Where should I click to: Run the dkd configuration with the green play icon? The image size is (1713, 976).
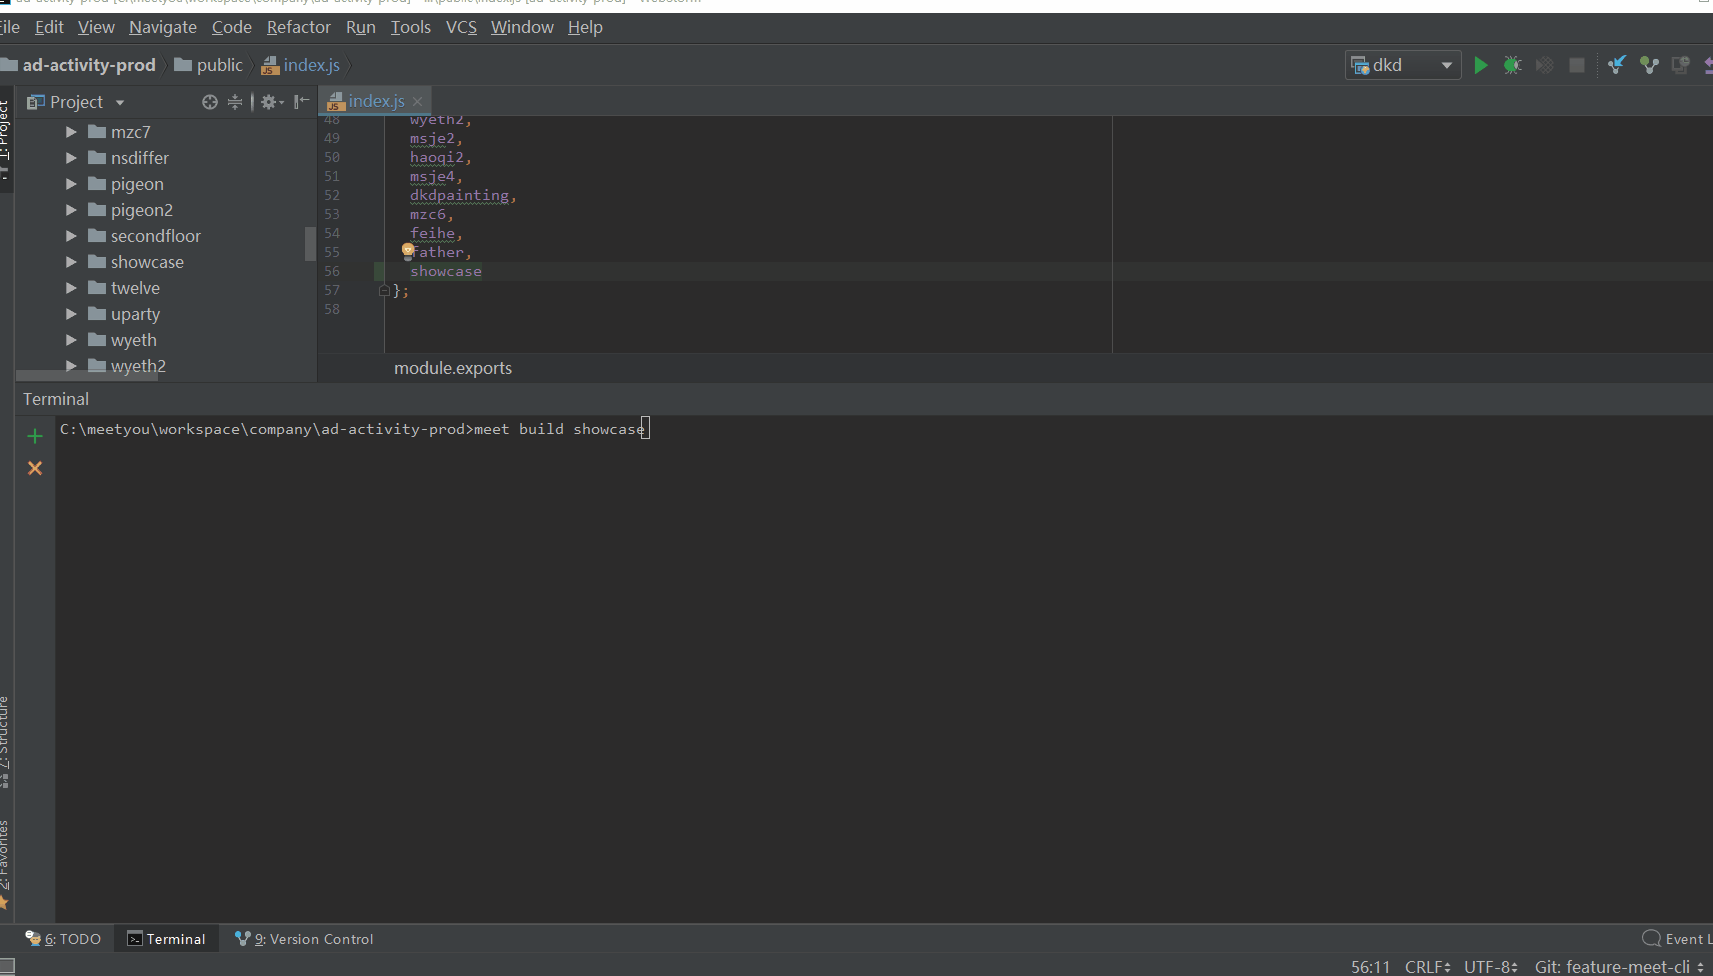(1481, 65)
